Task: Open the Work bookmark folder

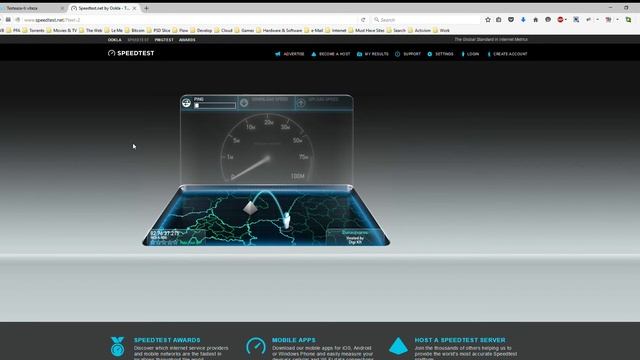Action: pos(441,30)
